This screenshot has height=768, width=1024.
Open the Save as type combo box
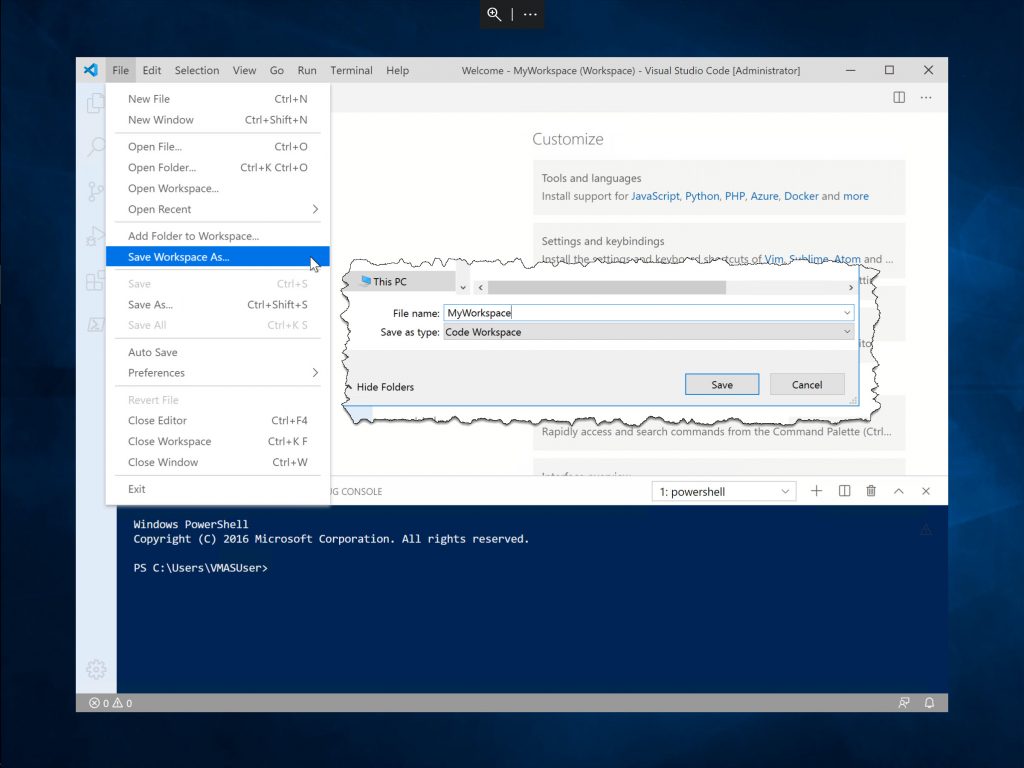[x=648, y=332]
